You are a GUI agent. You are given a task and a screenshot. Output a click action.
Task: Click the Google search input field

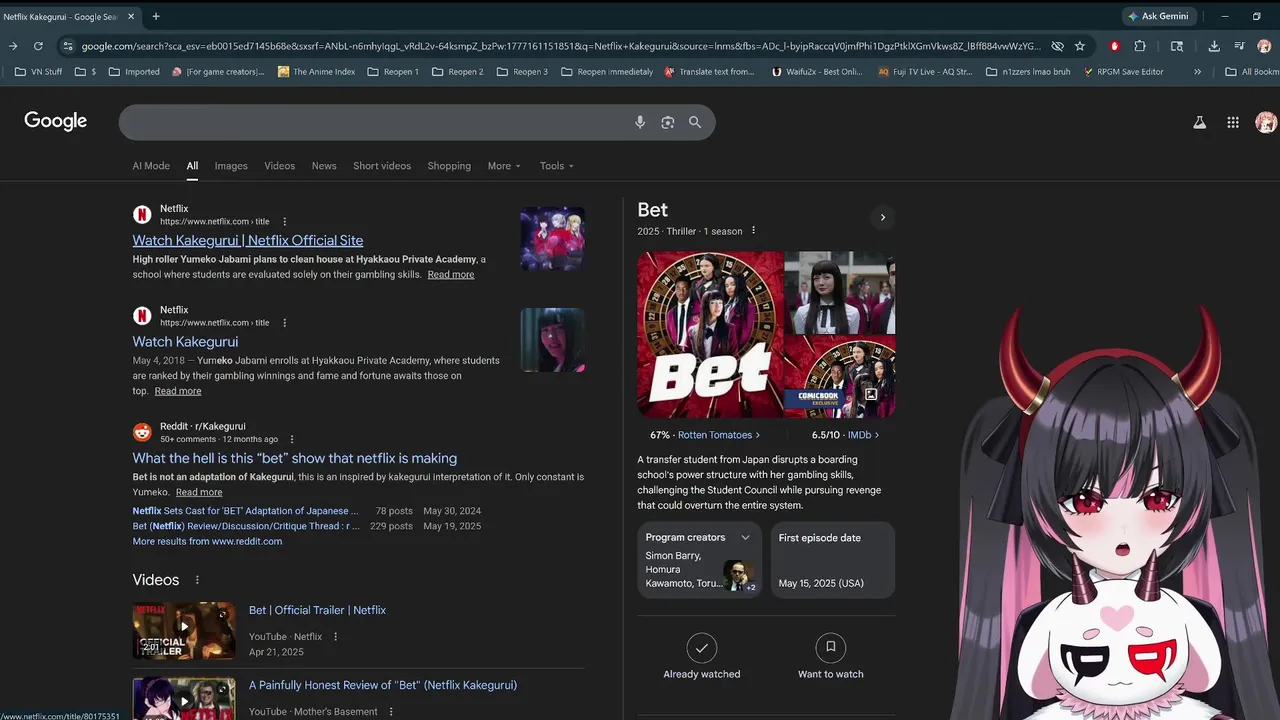click(375, 122)
